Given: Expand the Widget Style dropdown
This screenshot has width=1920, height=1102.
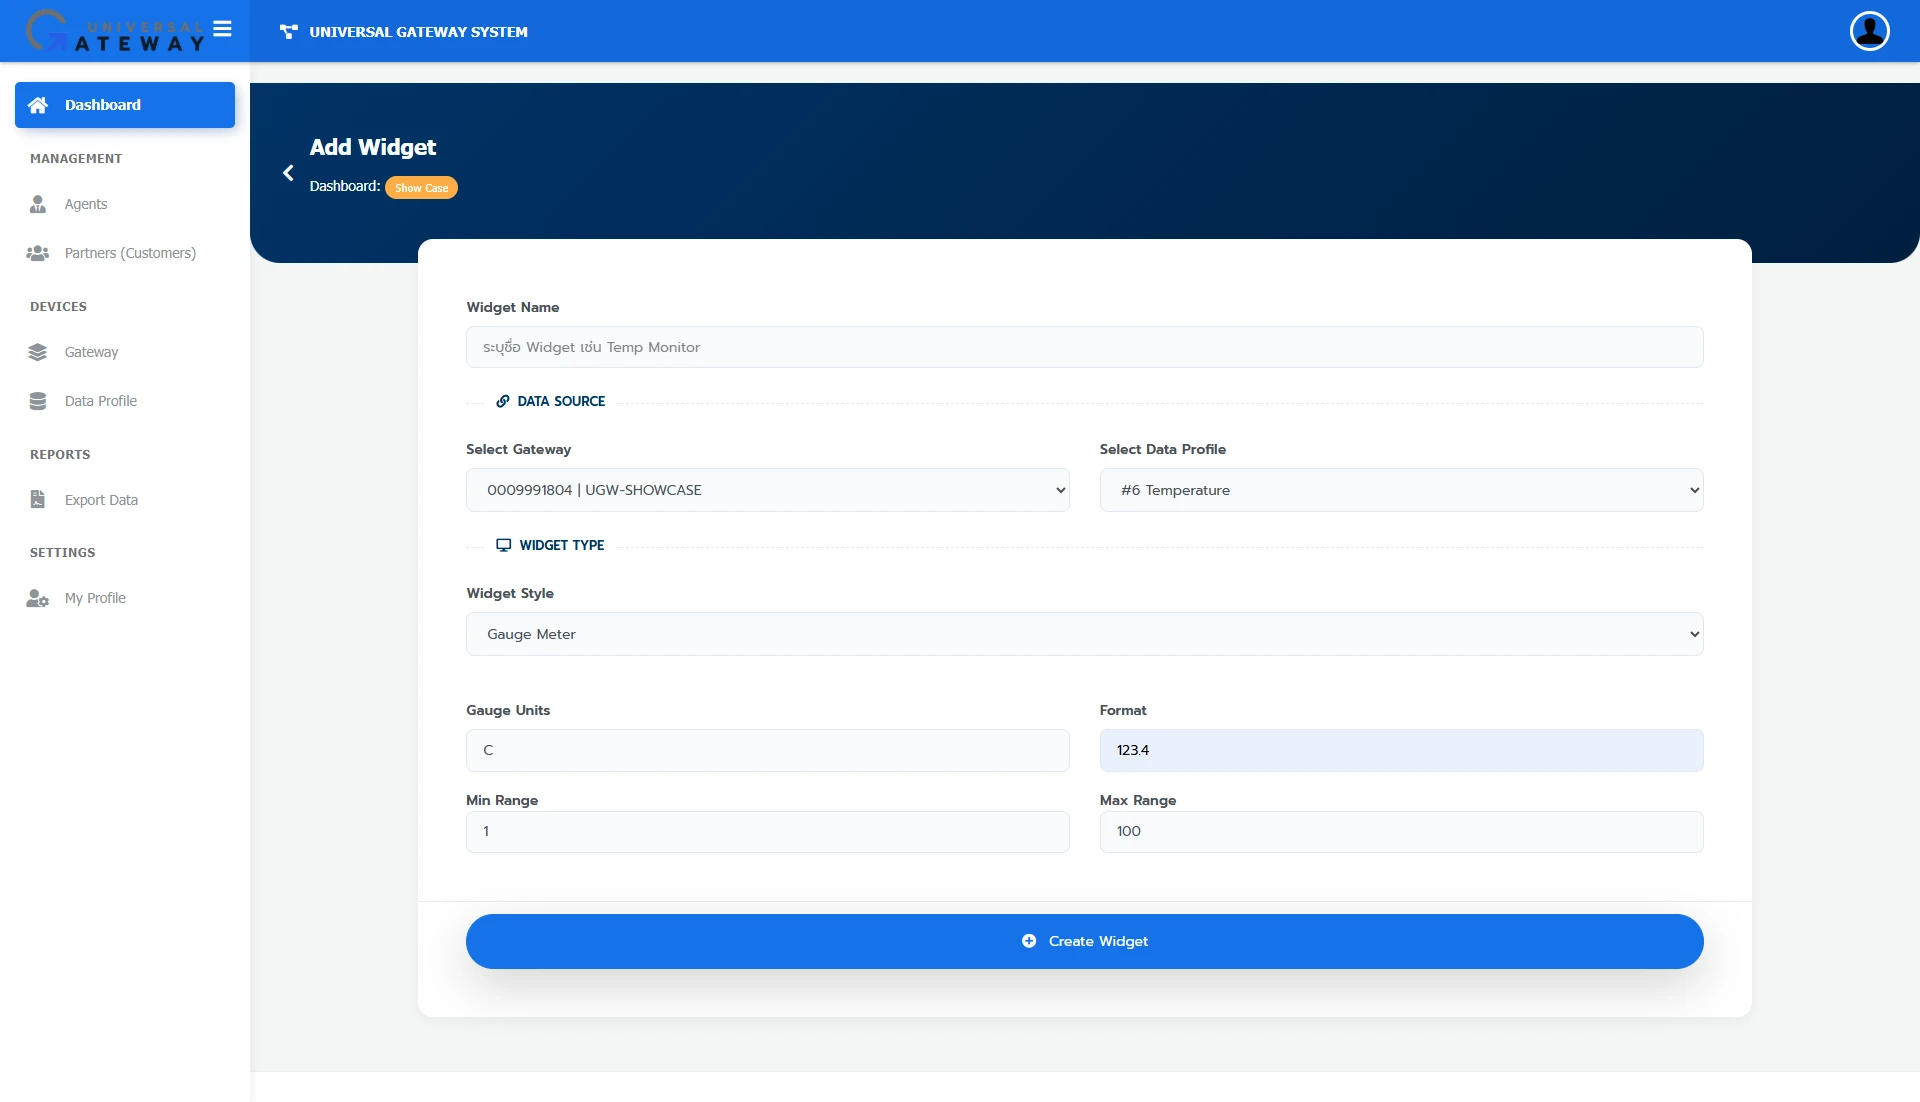Looking at the screenshot, I should pos(1084,634).
